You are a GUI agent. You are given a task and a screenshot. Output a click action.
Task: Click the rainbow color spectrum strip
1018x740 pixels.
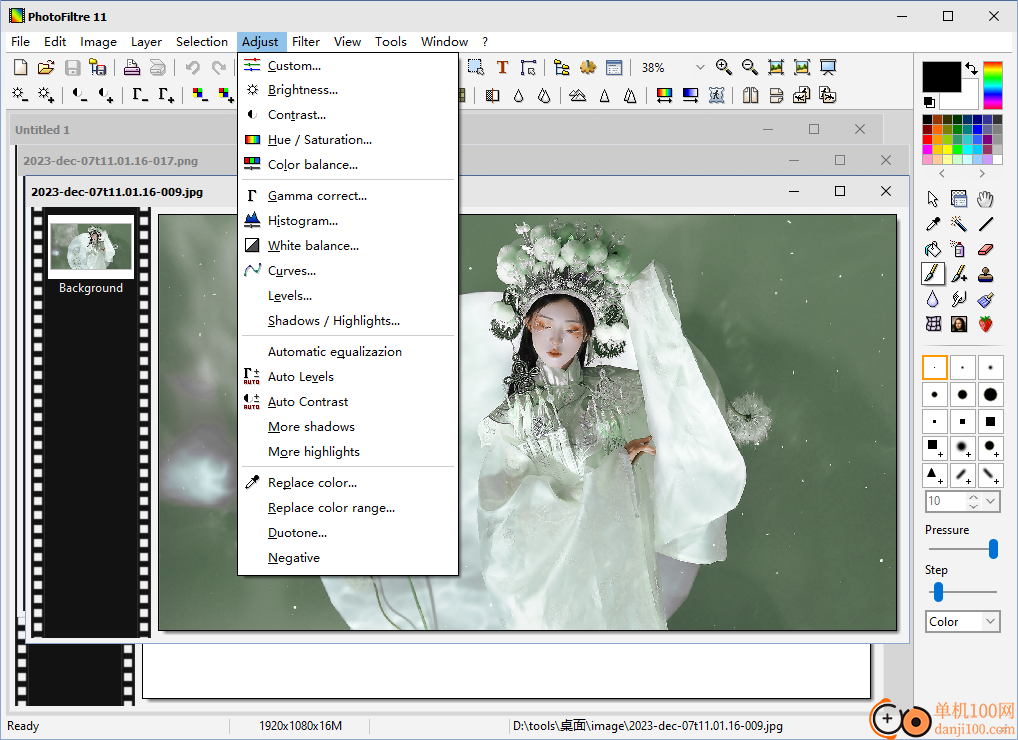[993, 85]
